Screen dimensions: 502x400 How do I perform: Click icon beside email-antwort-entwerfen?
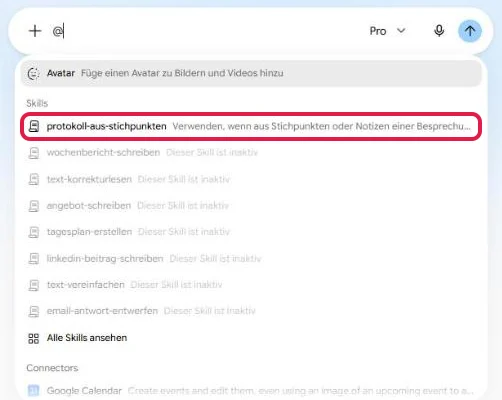(34, 311)
